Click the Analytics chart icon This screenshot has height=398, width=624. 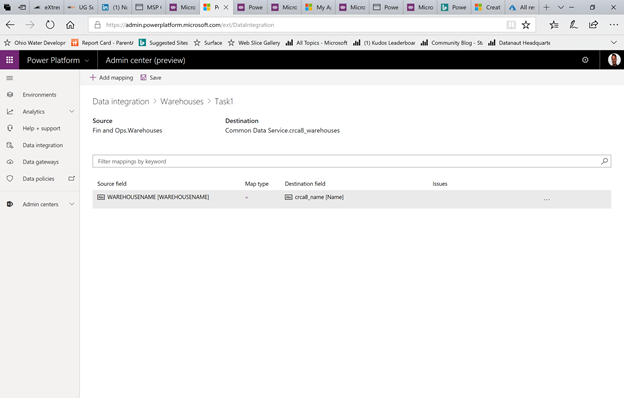(10, 112)
